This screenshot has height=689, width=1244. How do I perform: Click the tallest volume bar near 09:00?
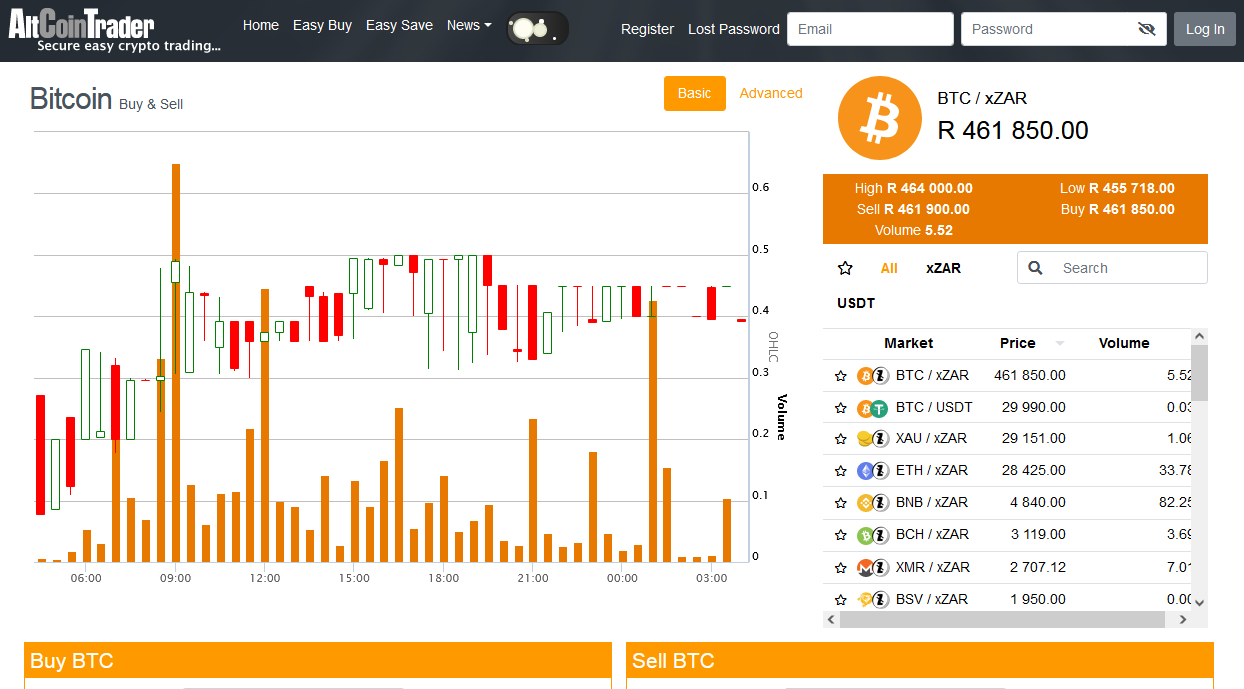(176, 362)
